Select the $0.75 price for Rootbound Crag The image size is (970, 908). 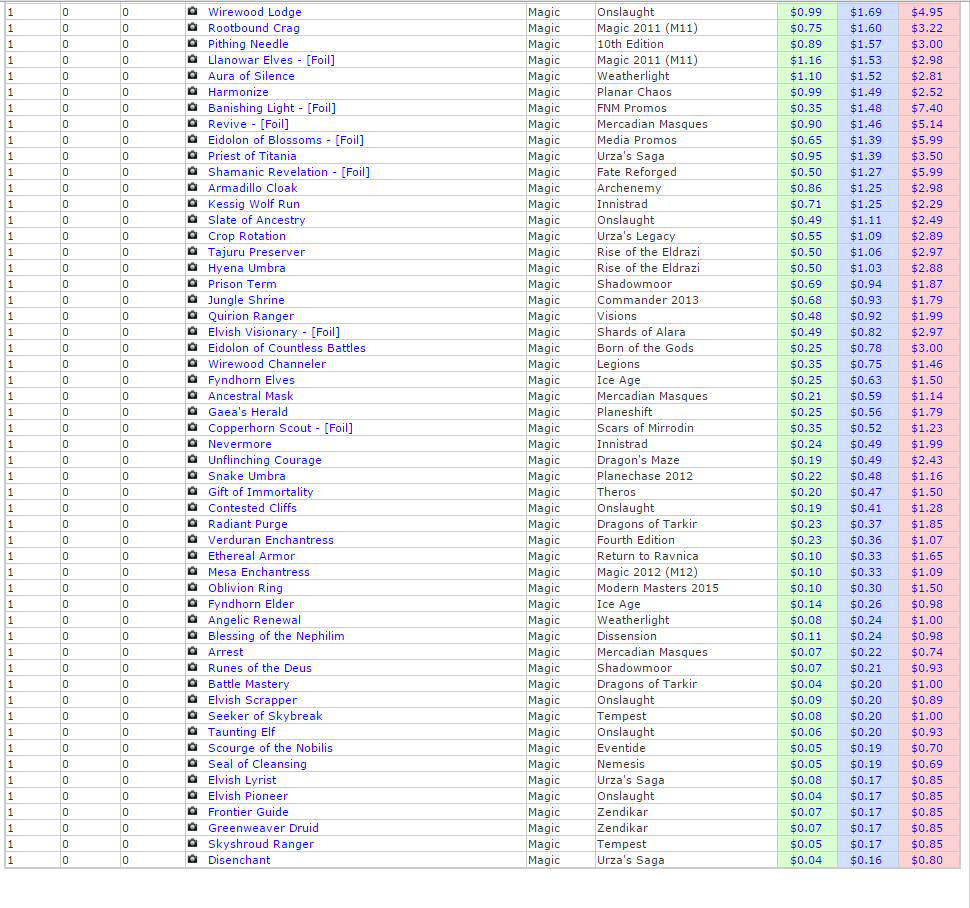(805, 28)
